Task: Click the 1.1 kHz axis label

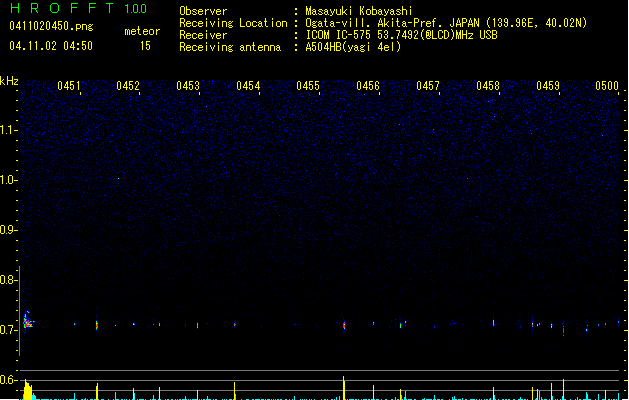Action: click(9, 130)
